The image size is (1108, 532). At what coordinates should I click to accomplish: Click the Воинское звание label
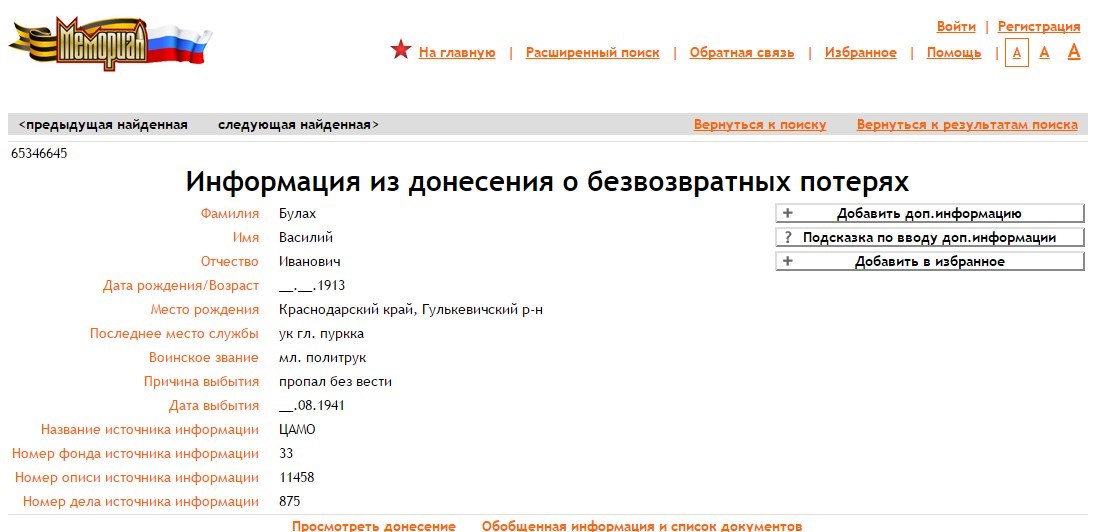click(x=204, y=357)
